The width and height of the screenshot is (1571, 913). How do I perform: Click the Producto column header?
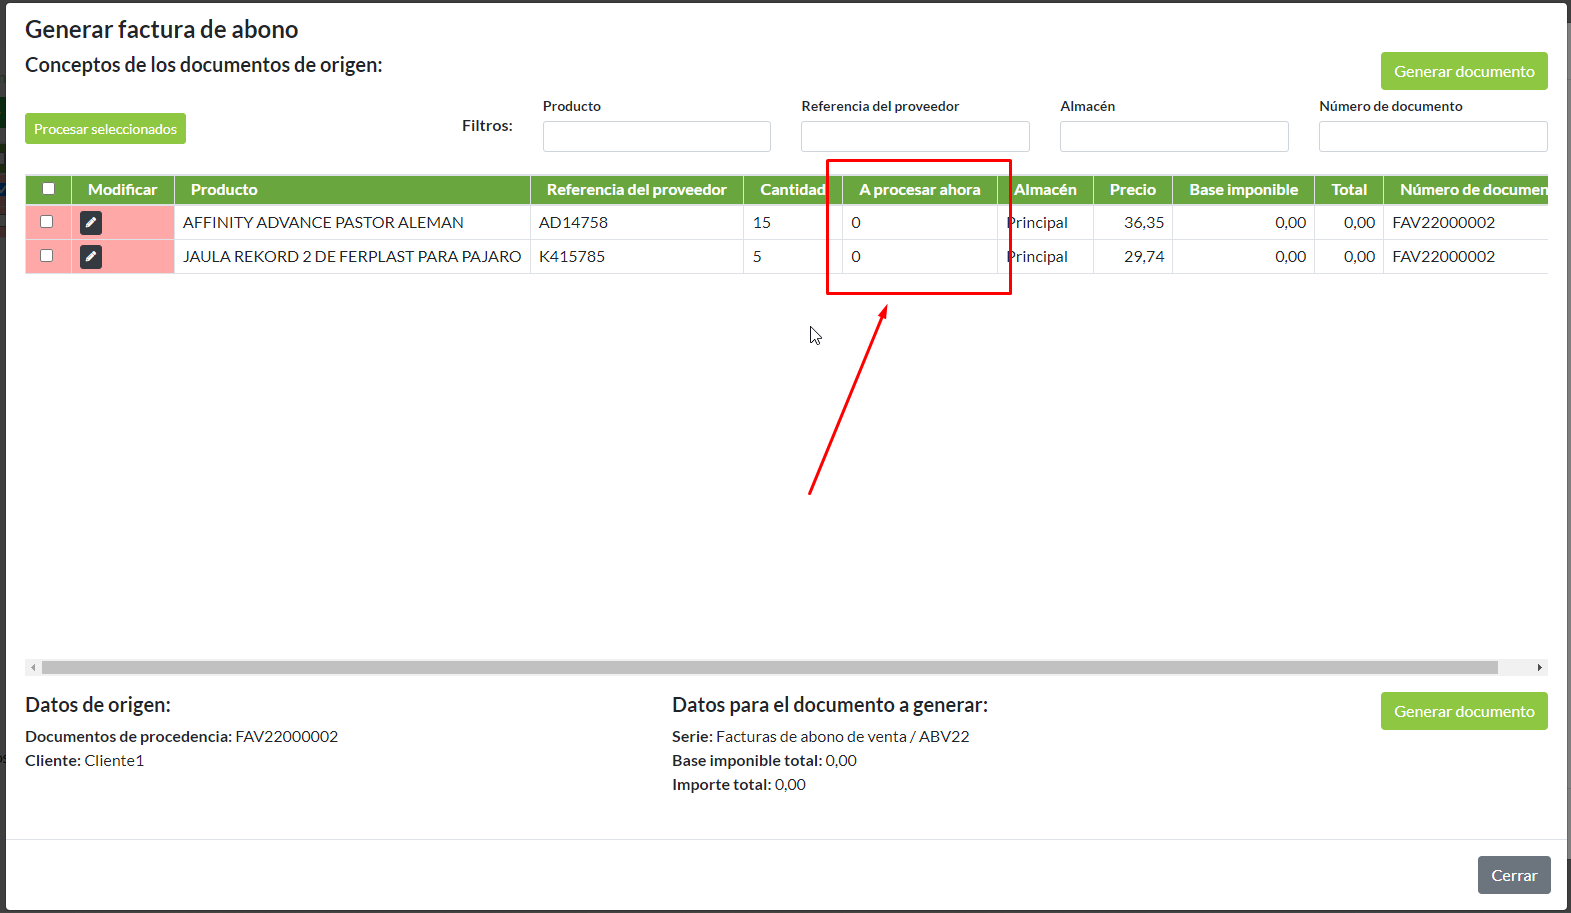click(224, 190)
